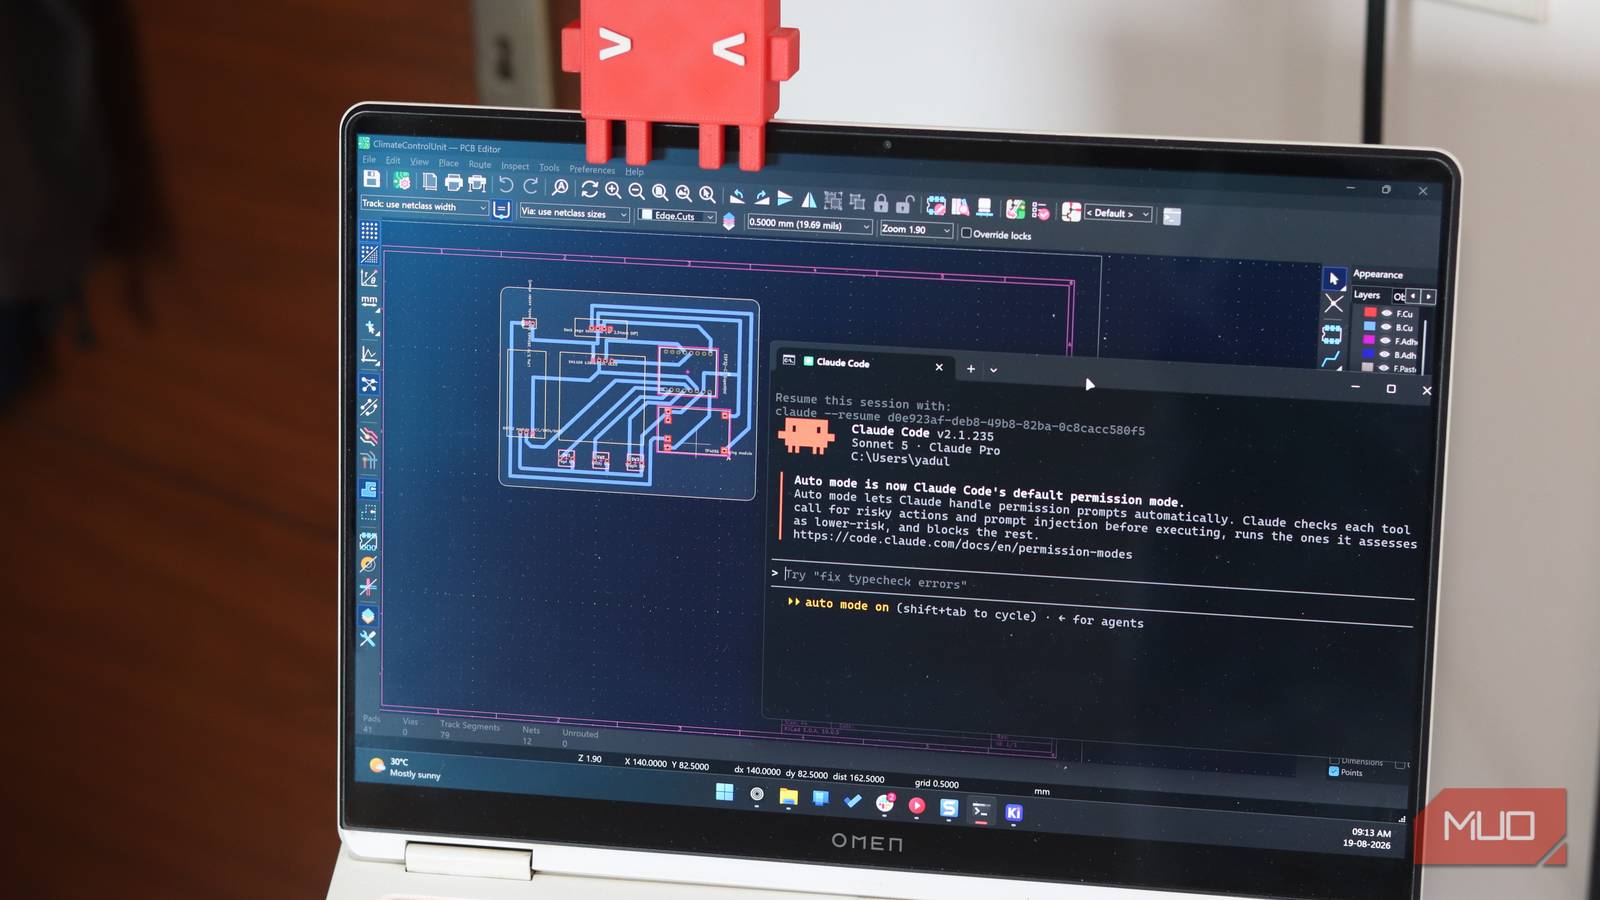
Task: Click the Redo arrow icon
Action: click(x=530, y=185)
